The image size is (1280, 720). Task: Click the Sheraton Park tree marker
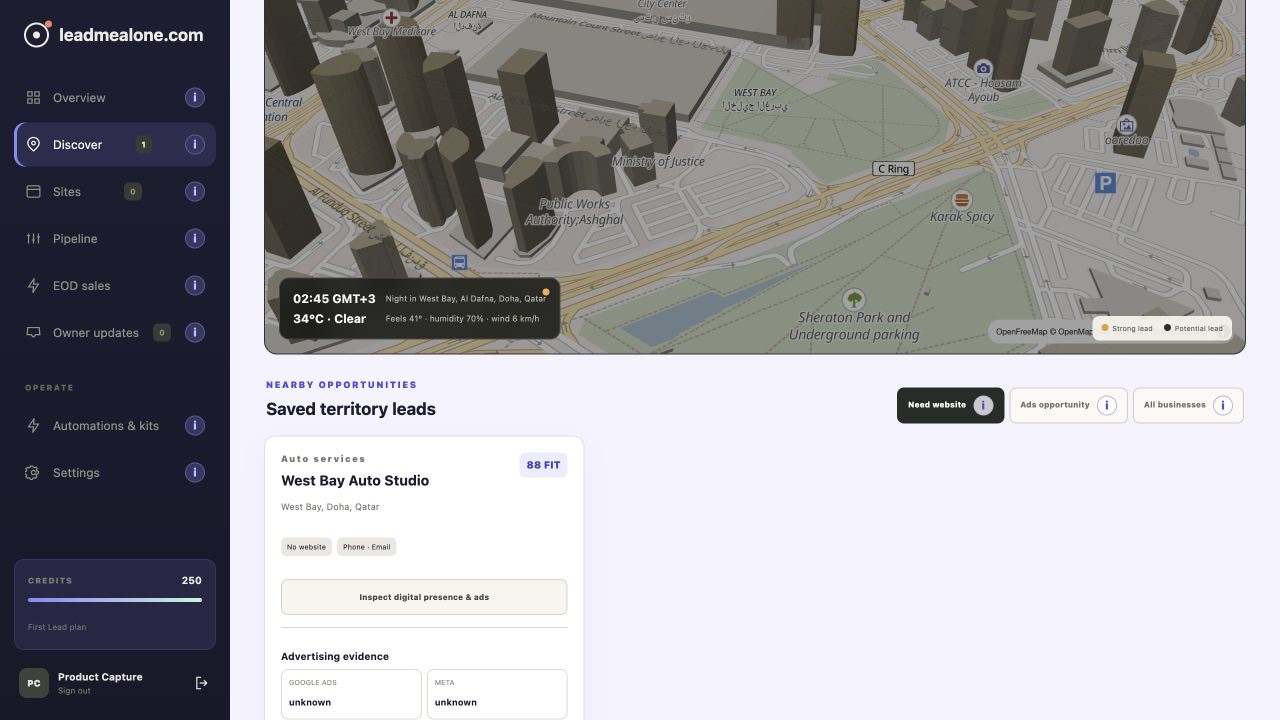(854, 299)
